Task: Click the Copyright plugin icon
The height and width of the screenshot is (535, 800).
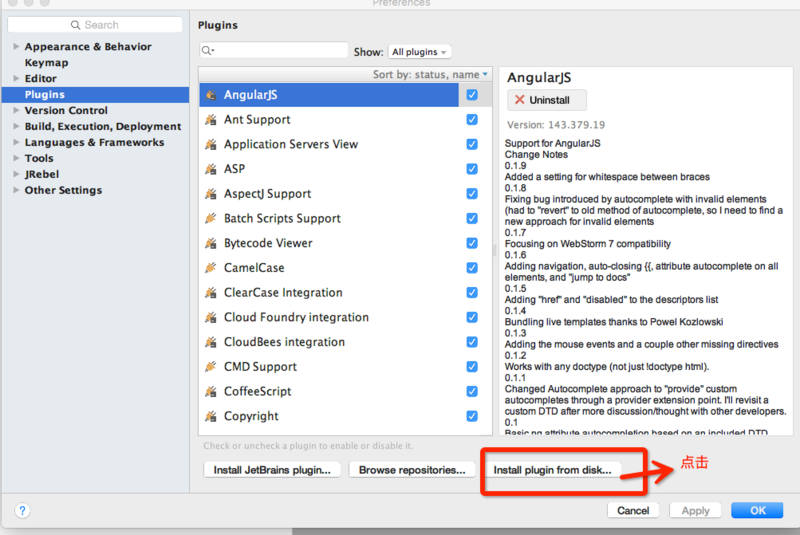Action: [211, 416]
